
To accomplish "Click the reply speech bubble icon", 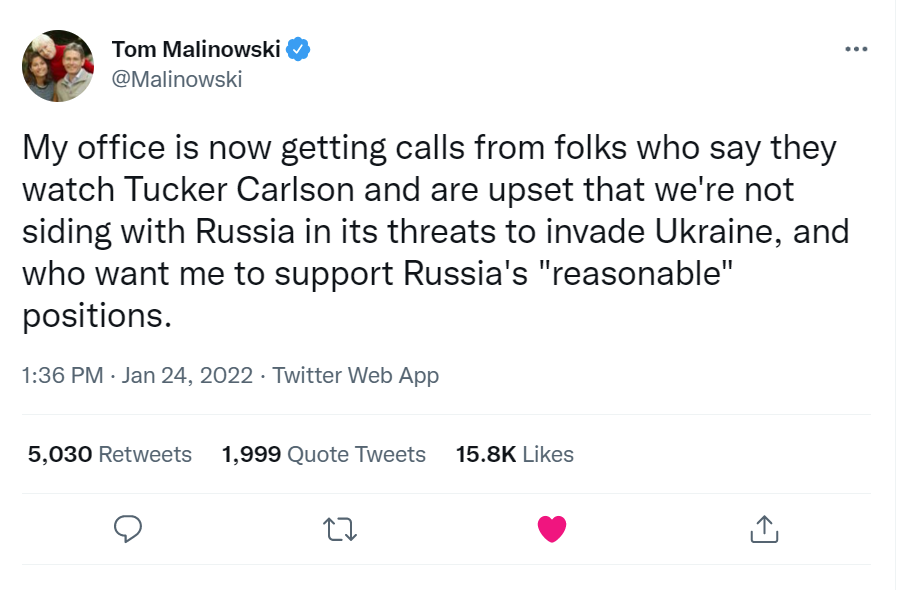I will pyautogui.click(x=128, y=529).
